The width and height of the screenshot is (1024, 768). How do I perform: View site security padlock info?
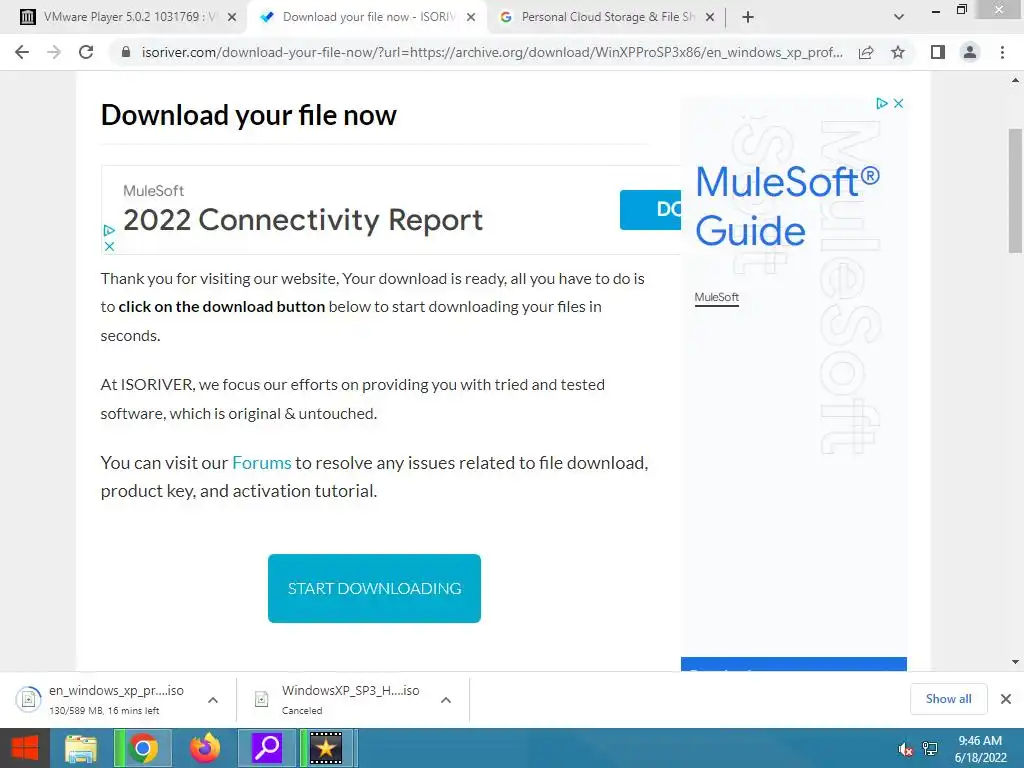[126, 52]
